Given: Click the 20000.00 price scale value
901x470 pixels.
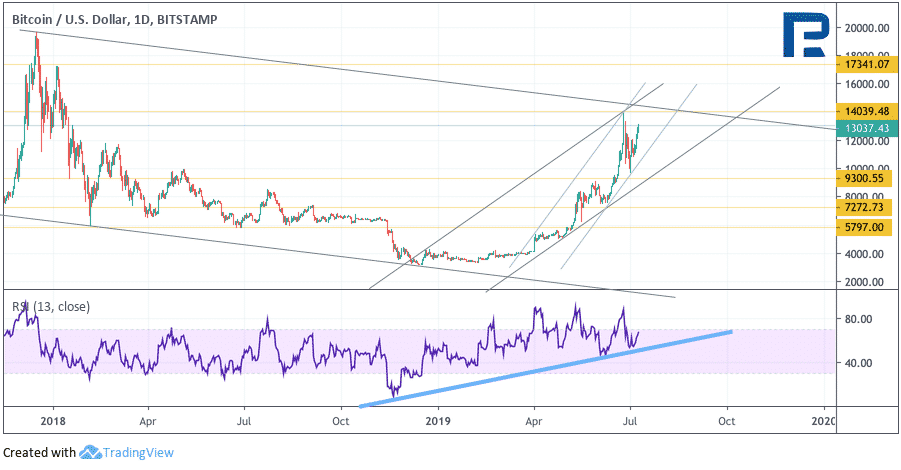Looking at the screenshot, I should (867, 28).
